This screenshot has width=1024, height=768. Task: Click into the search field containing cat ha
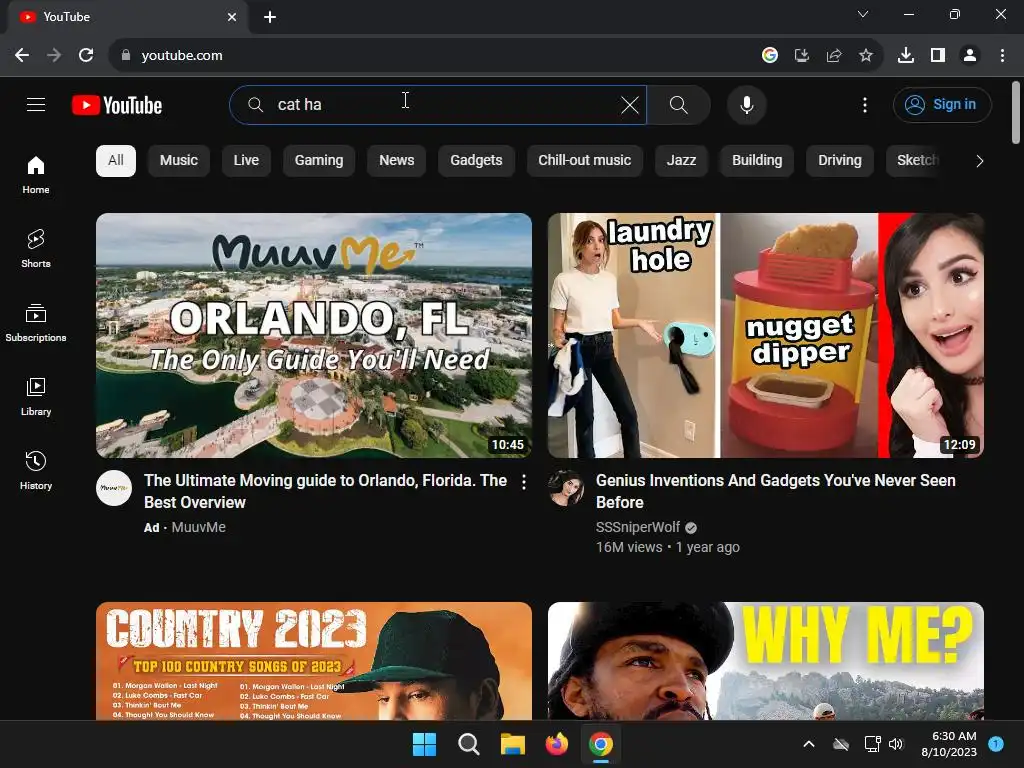pyautogui.click(x=438, y=105)
